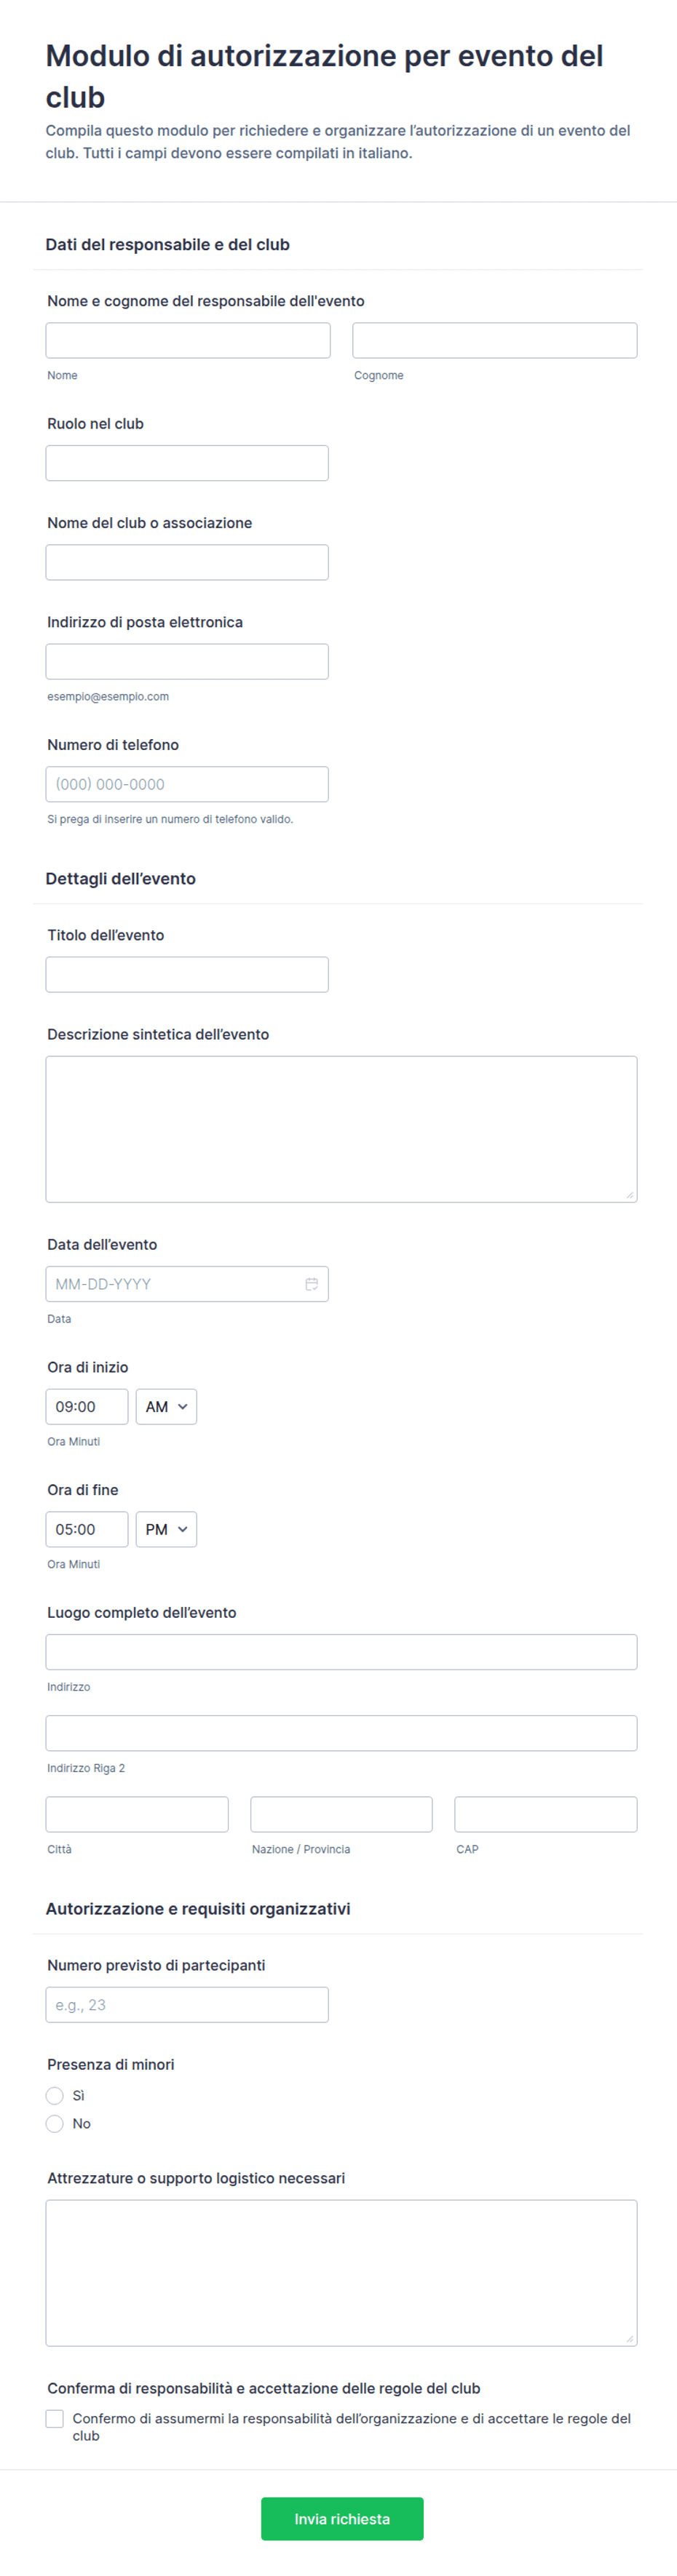Click into the Ruolo nel club field

[187, 463]
